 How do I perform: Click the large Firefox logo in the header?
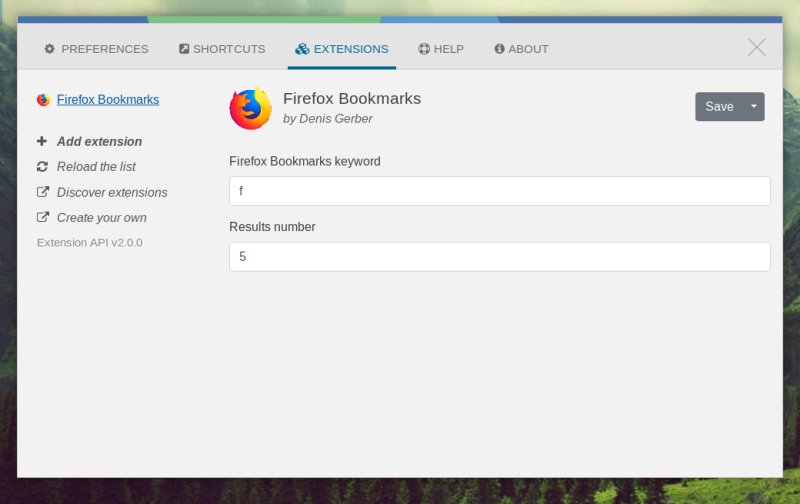(251, 108)
